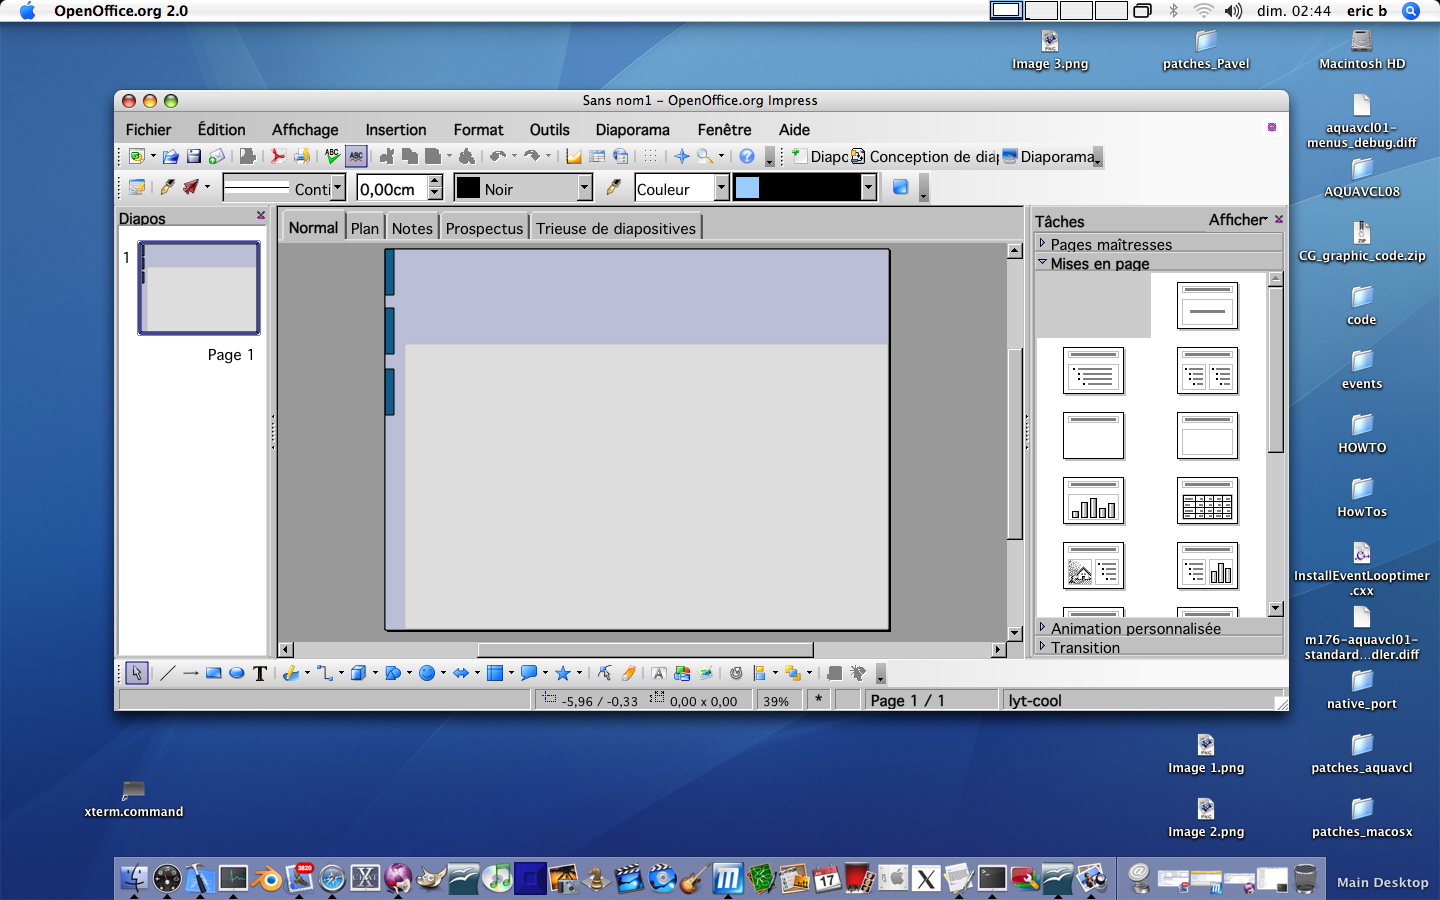Click the Conception de diapo button

click(925, 156)
